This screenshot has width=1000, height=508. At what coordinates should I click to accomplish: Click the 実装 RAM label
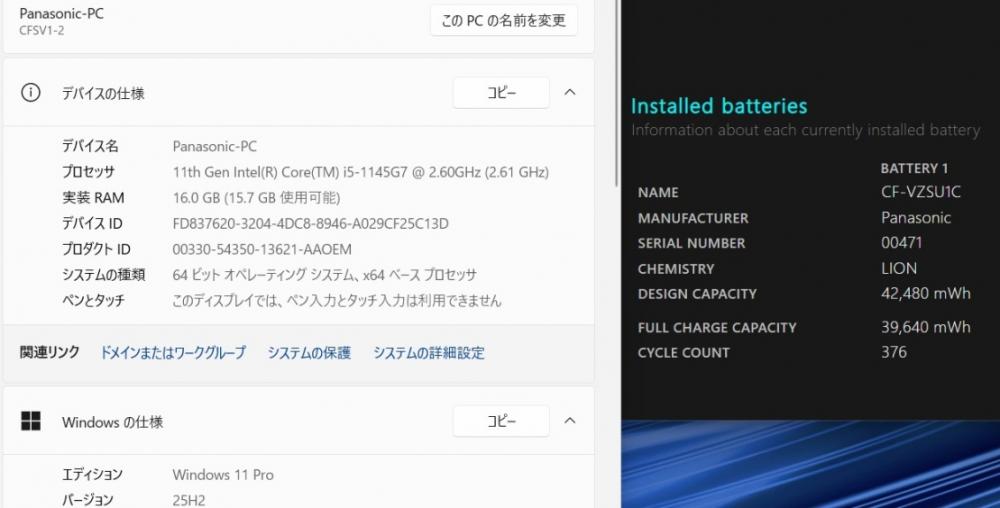93,198
